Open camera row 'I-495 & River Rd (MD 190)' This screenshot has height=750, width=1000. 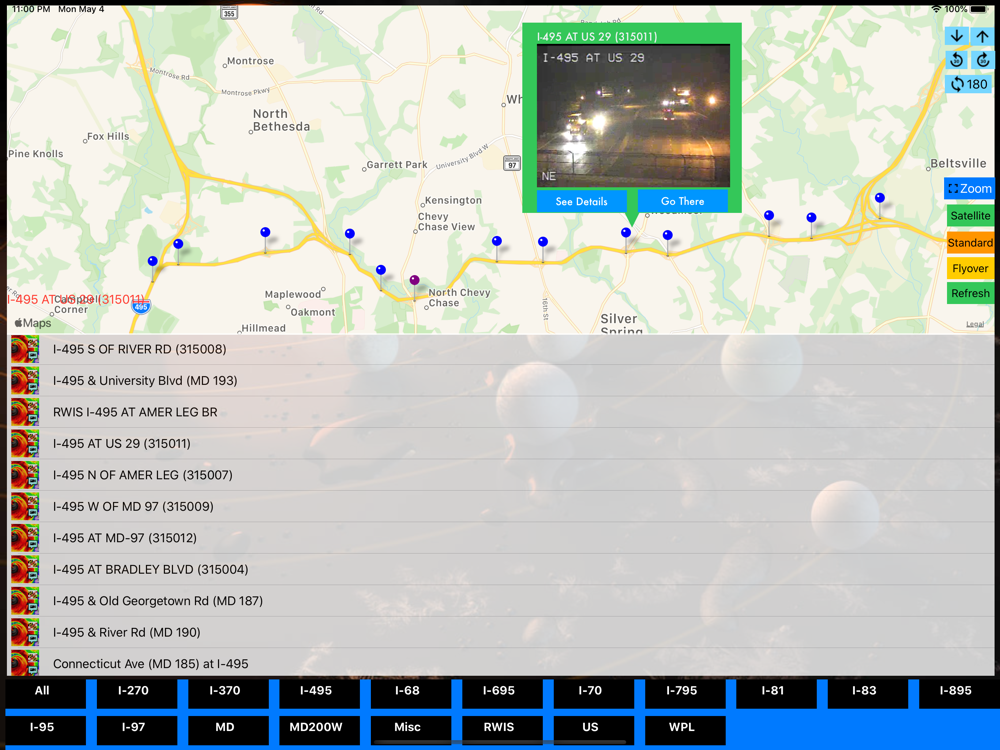point(501,632)
